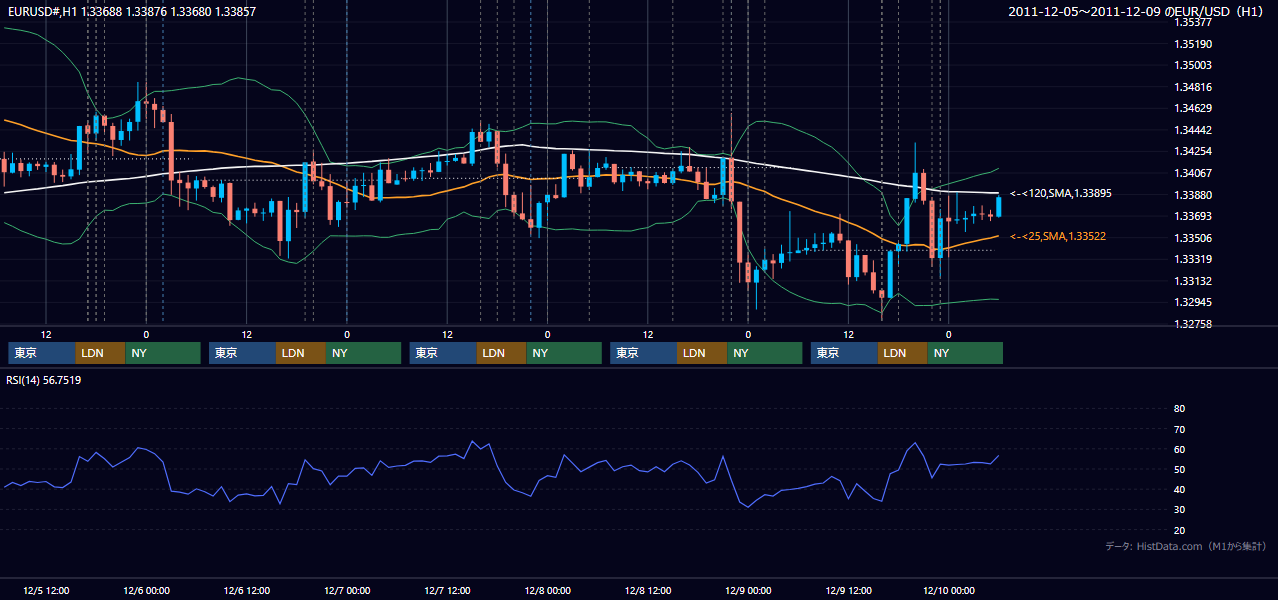This screenshot has width=1278, height=600.
Task: Select price axis value 1.33506
Action: pos(1193,238)
